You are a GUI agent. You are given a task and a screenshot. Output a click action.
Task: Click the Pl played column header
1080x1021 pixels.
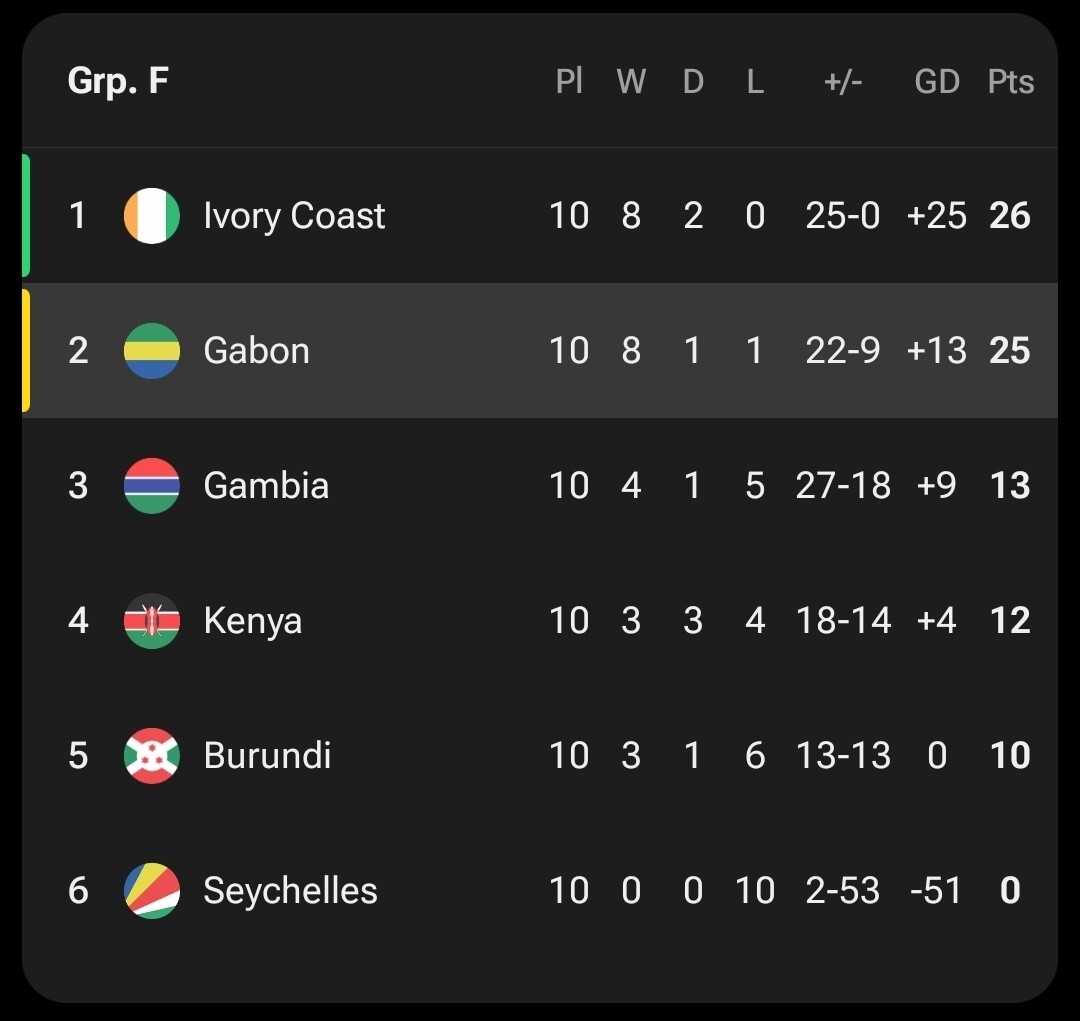[569, 82]
